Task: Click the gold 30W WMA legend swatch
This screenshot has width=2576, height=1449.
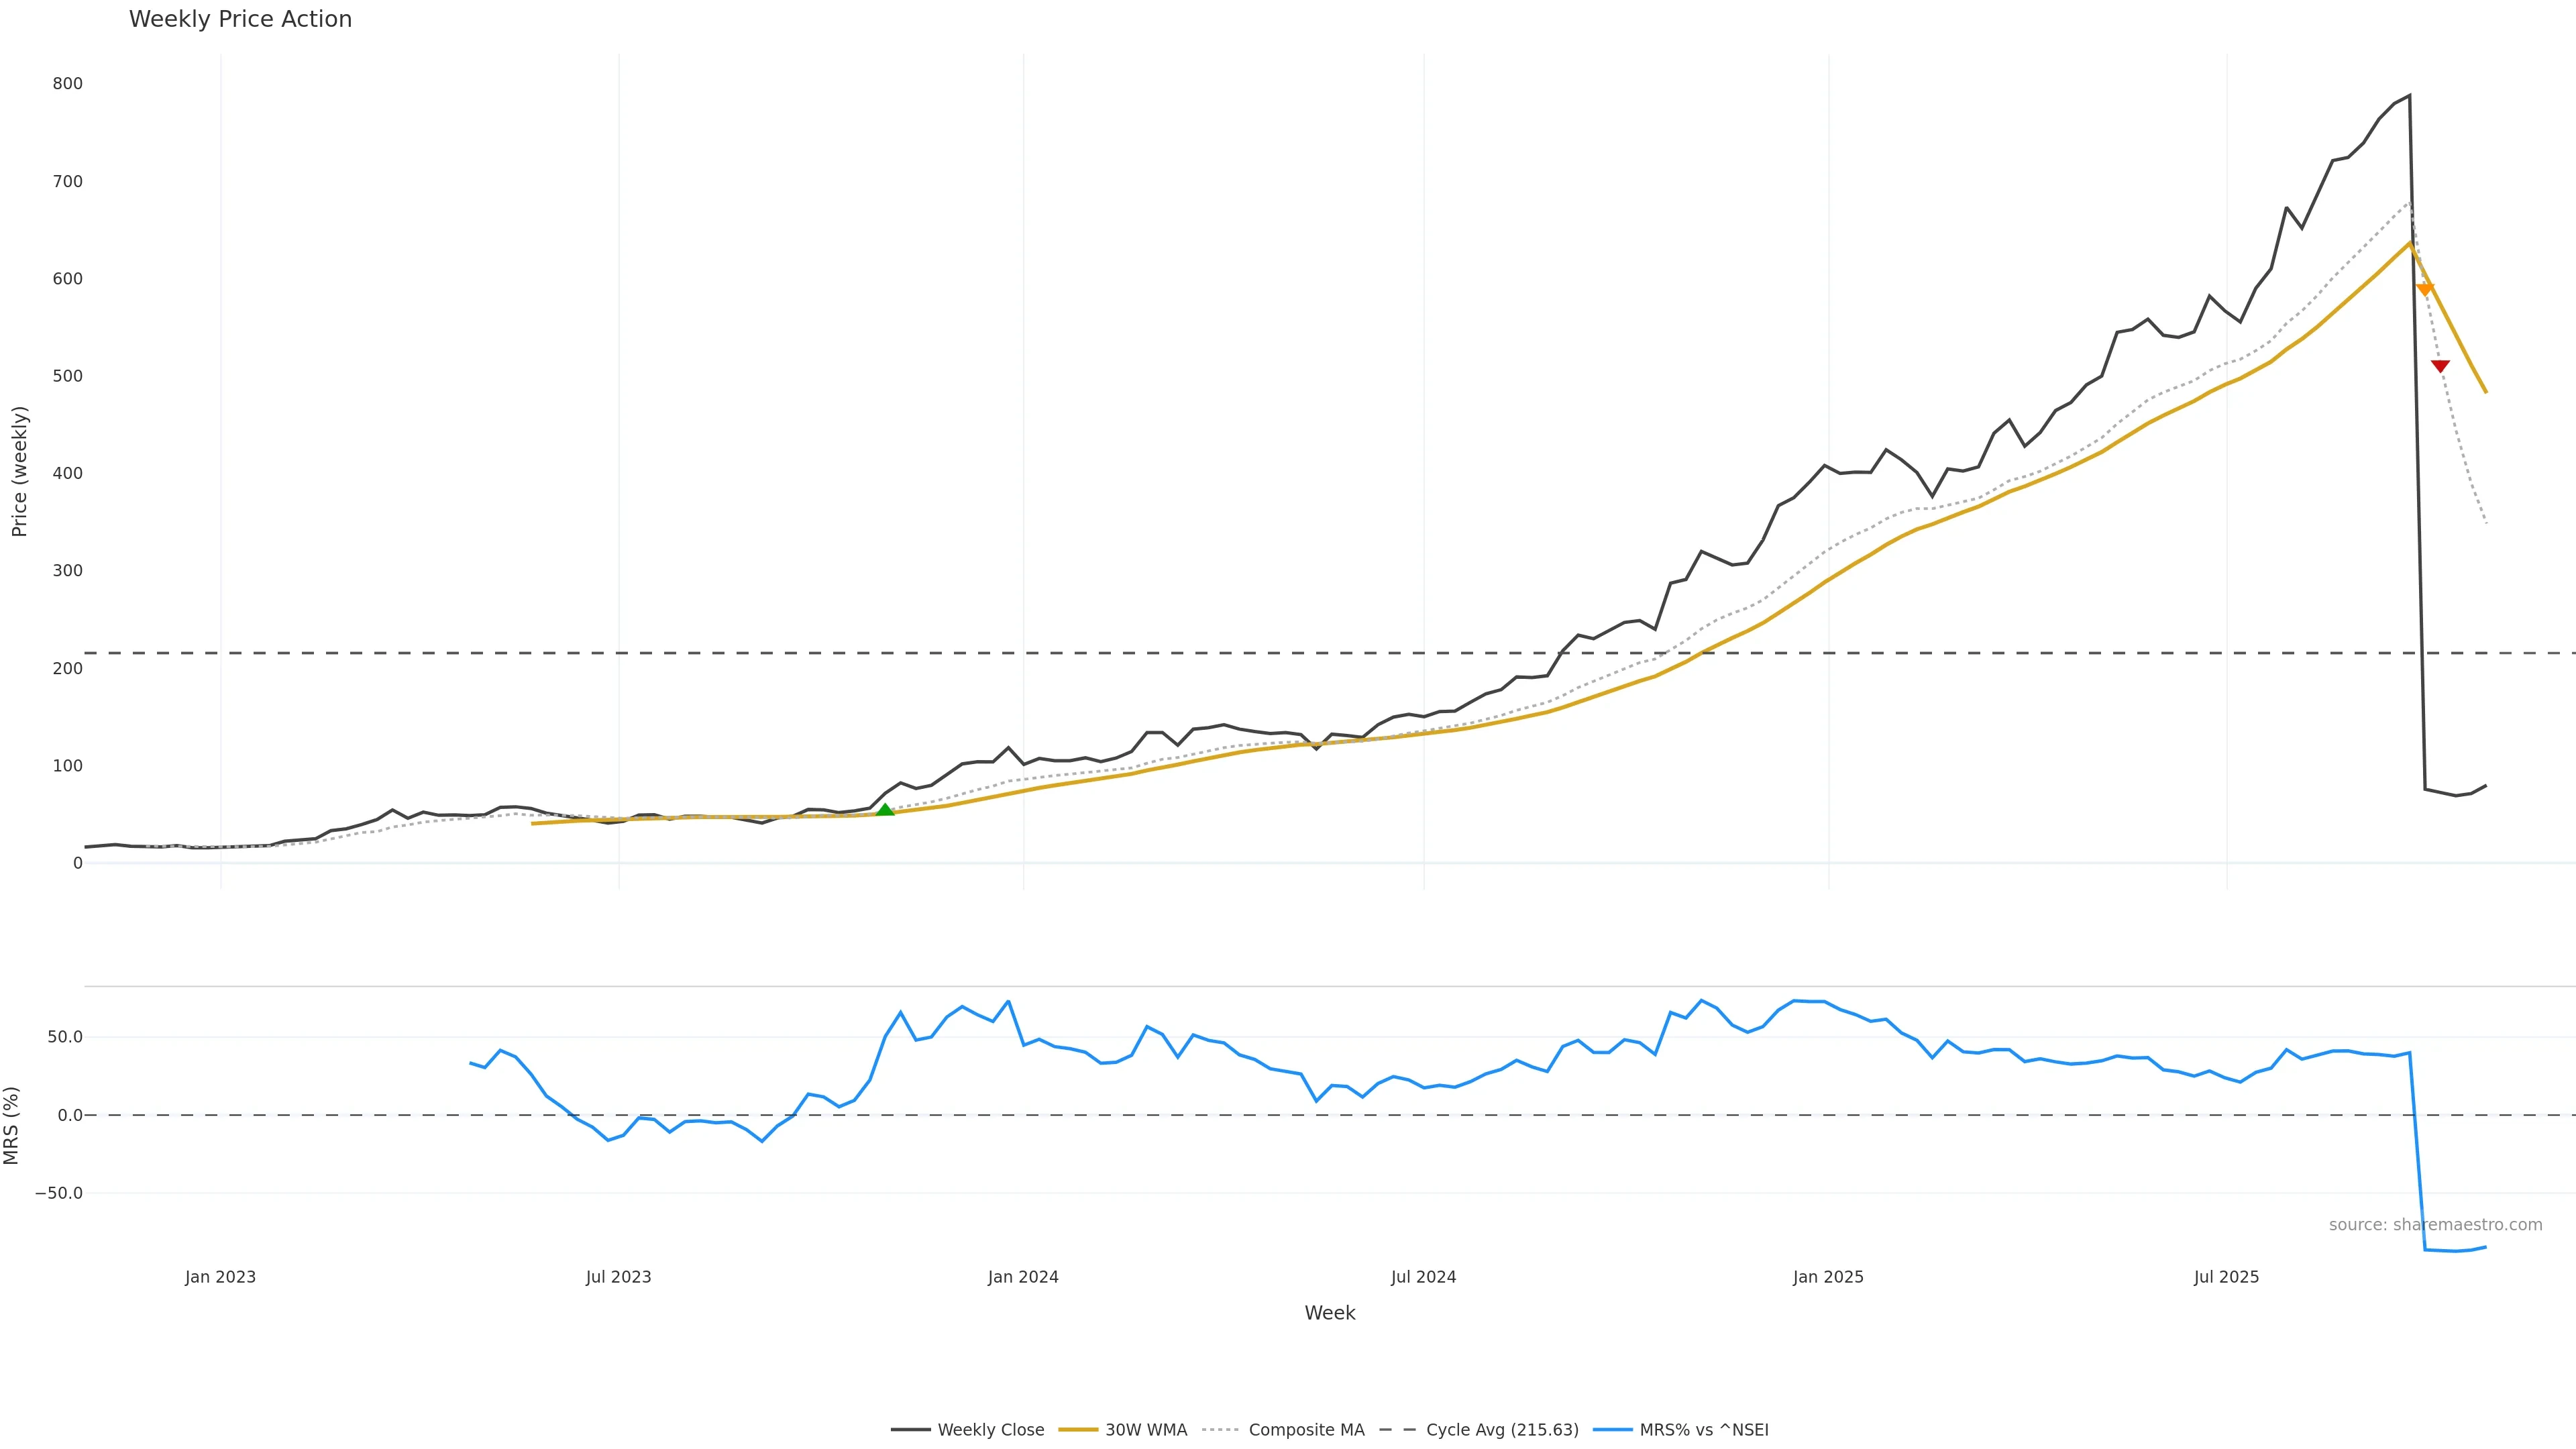Action: (1078, 1430)
